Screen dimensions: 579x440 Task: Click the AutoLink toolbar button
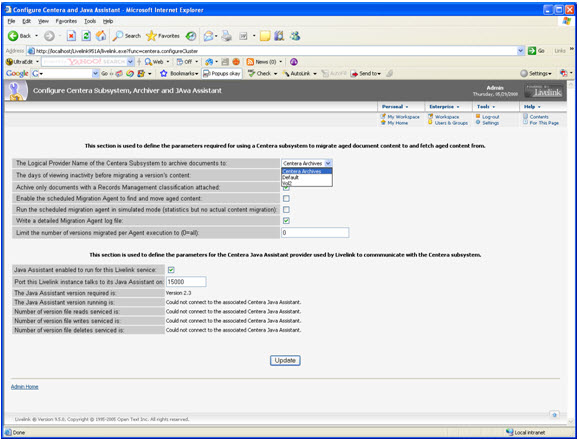[x=297, y=73]
